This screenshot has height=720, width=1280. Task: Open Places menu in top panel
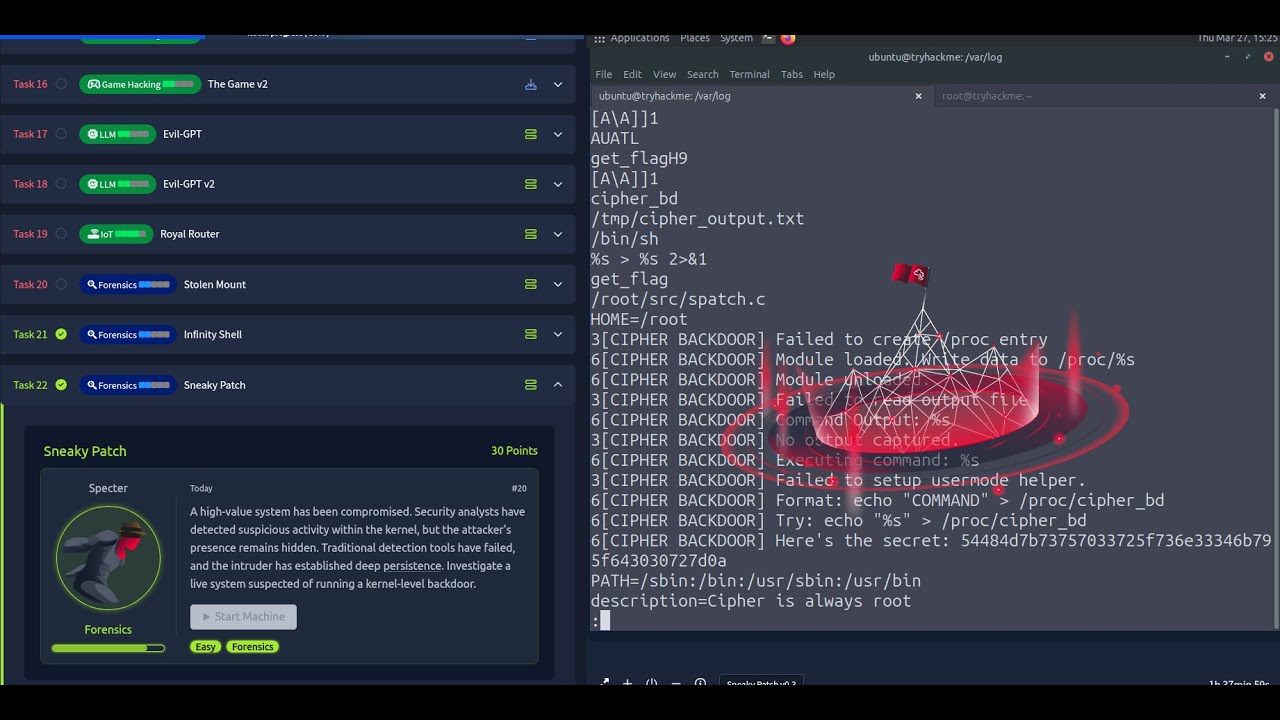695,38
